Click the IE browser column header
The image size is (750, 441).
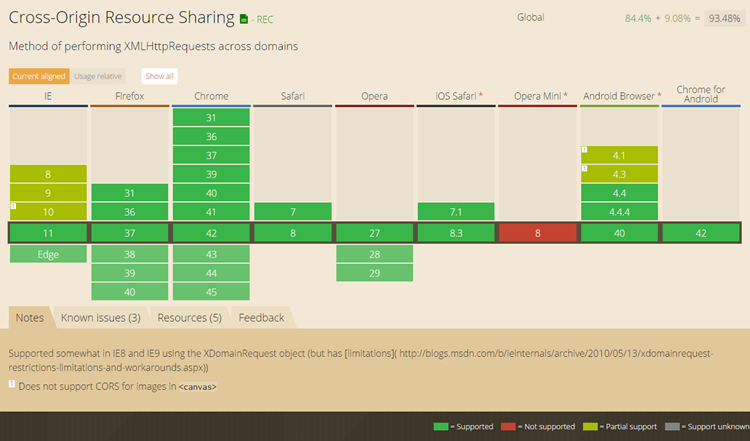point(48,96)
